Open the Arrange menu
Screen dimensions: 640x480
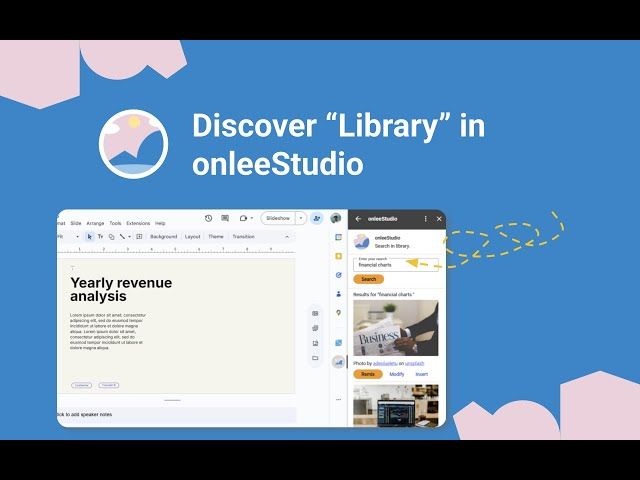click(x=96, y=223)
